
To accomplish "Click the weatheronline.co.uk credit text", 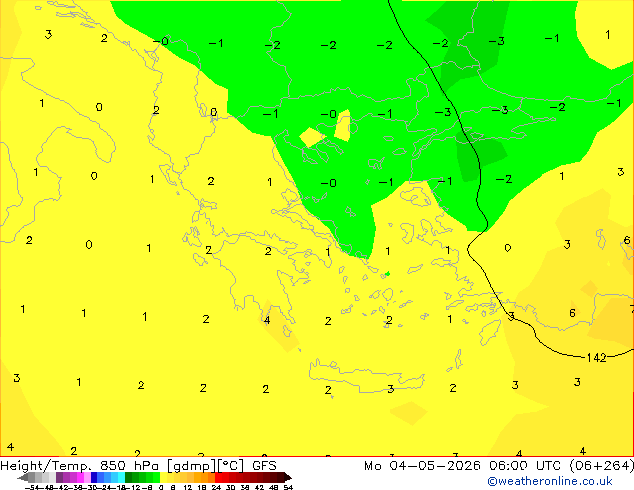I will (x=550, y=481).
